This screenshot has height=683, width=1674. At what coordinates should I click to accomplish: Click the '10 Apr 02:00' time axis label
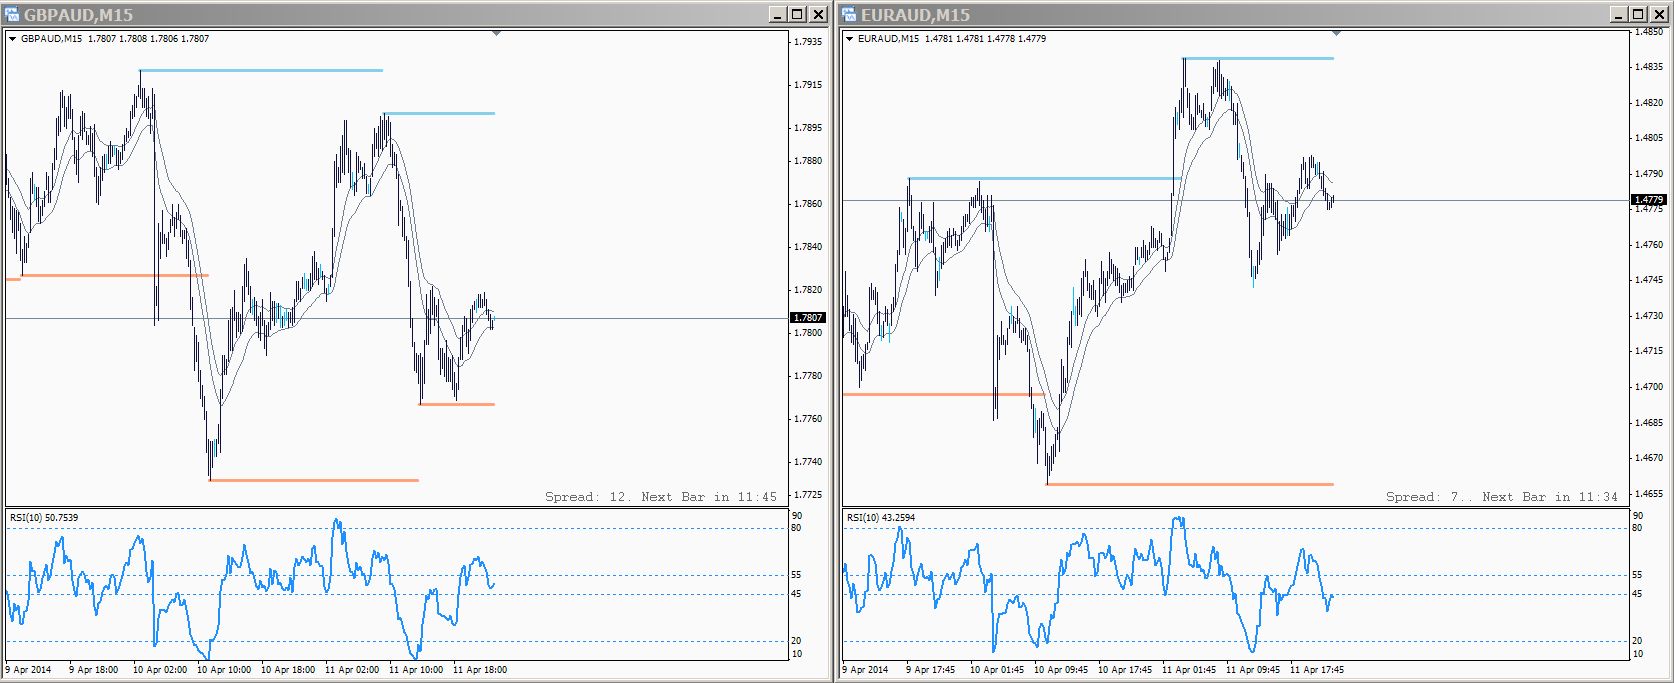point(160,670)
